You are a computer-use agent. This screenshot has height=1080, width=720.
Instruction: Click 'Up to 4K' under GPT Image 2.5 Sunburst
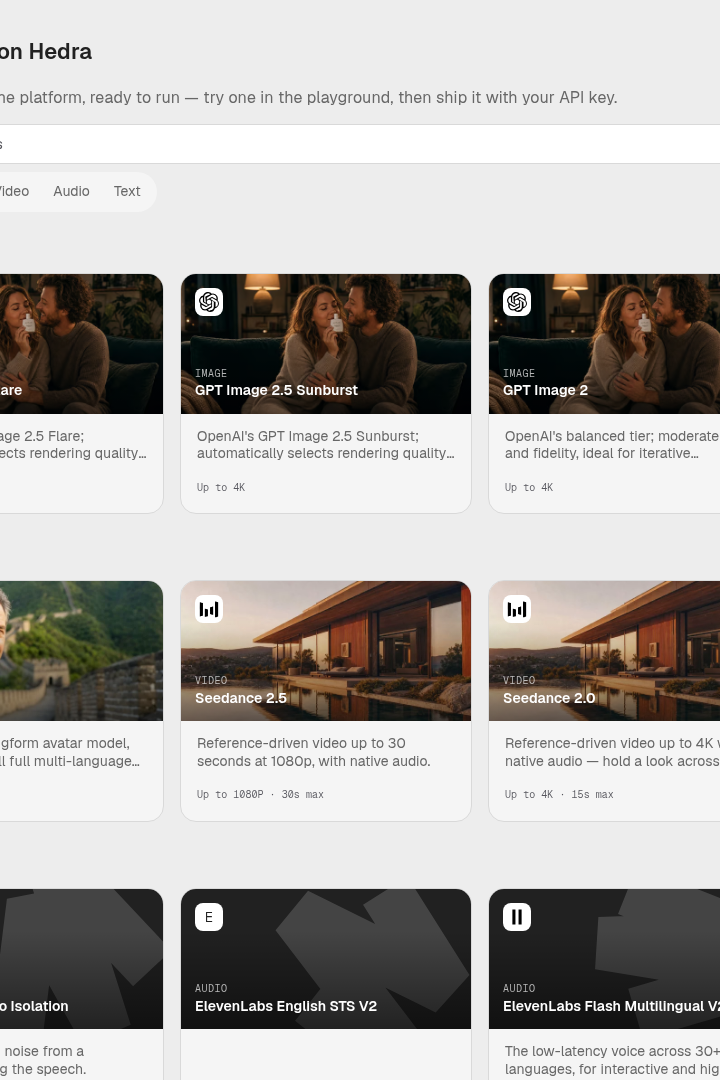(x=220, y=487)
